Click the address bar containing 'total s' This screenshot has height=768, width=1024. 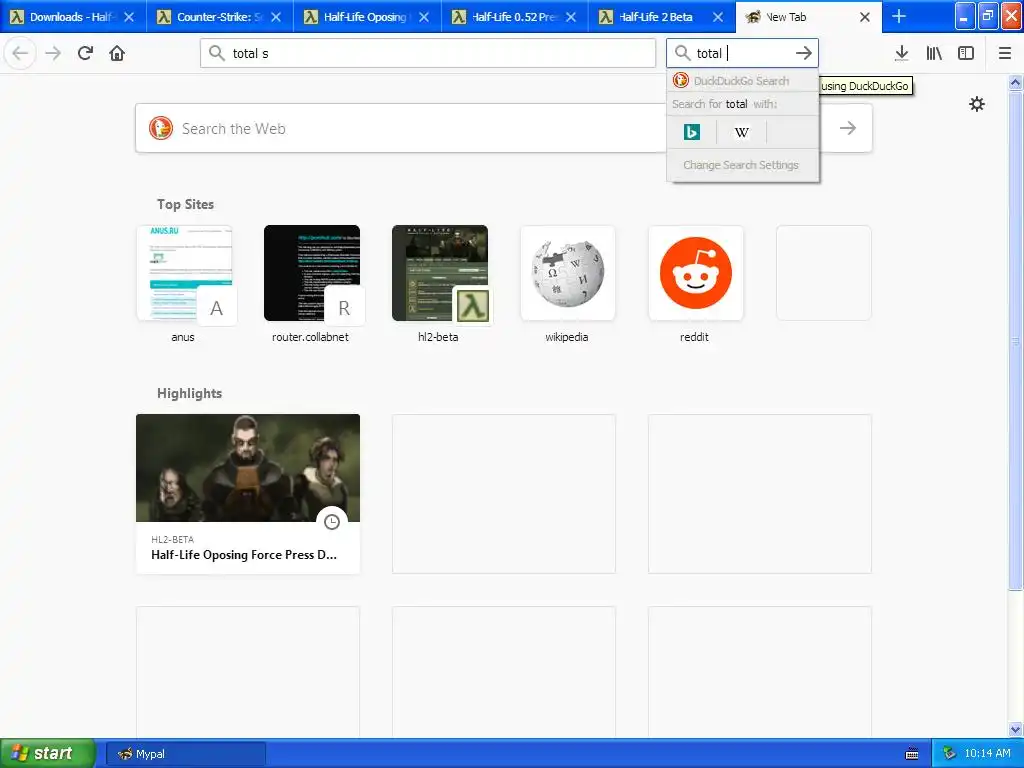(x=428, y=53)
